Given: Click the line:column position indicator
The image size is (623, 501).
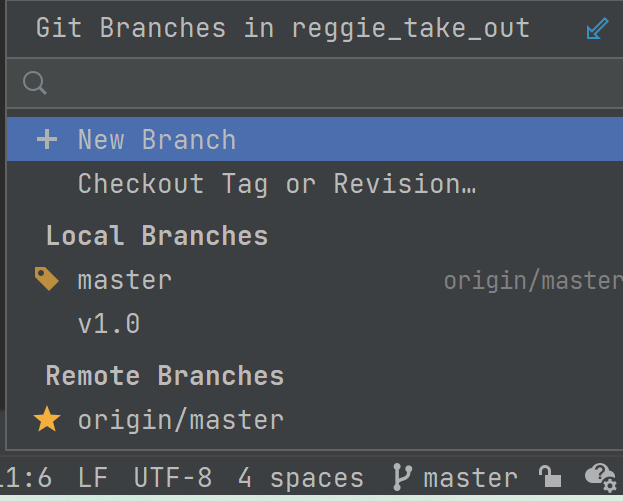Looking at the screenshot, I should 26,478.
